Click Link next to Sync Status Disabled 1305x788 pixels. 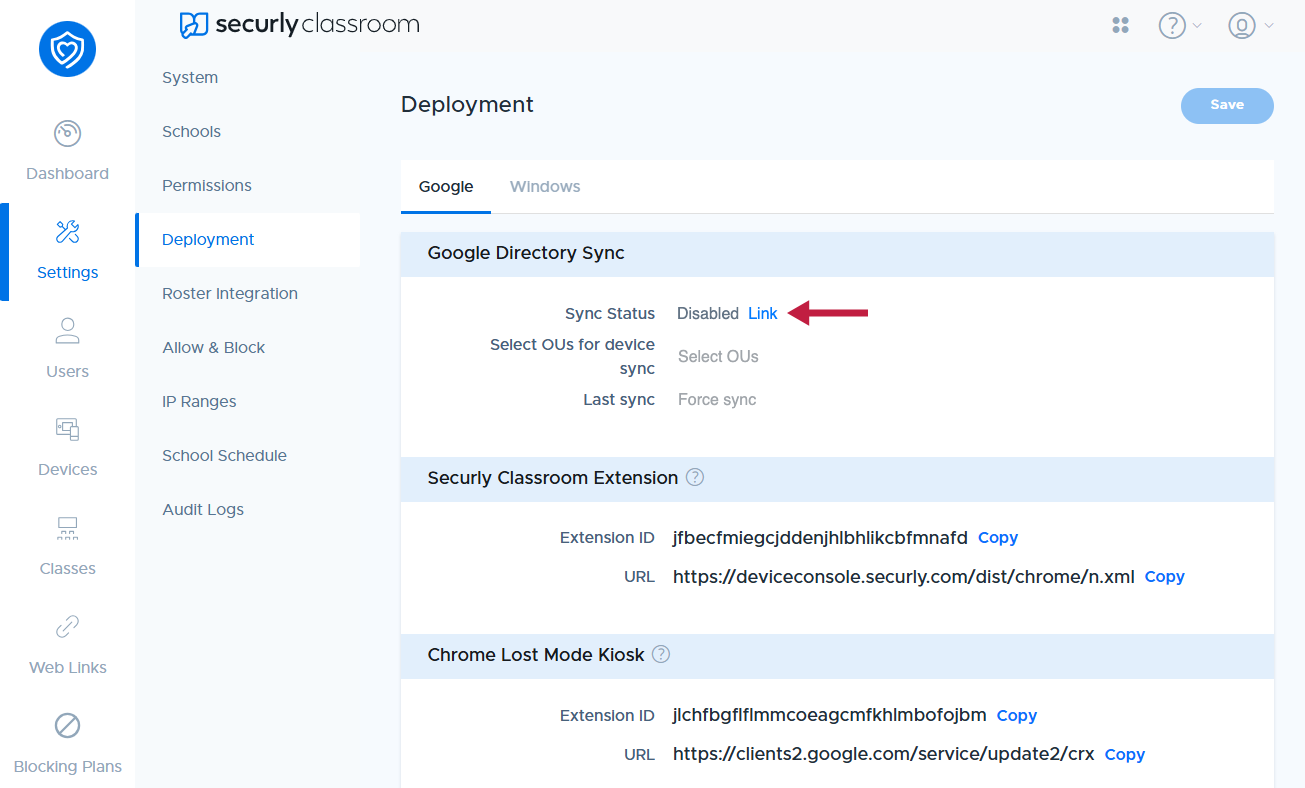click(x=763, y=313)
